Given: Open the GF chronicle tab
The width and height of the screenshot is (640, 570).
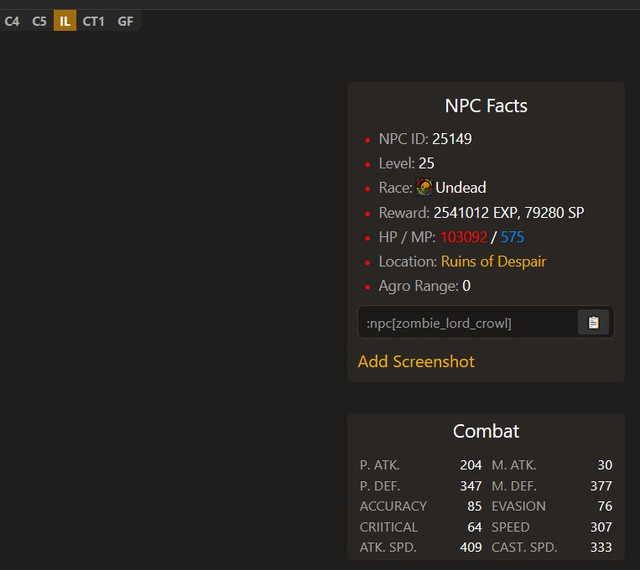Looking at the screenshot, I should click(125, 21).
